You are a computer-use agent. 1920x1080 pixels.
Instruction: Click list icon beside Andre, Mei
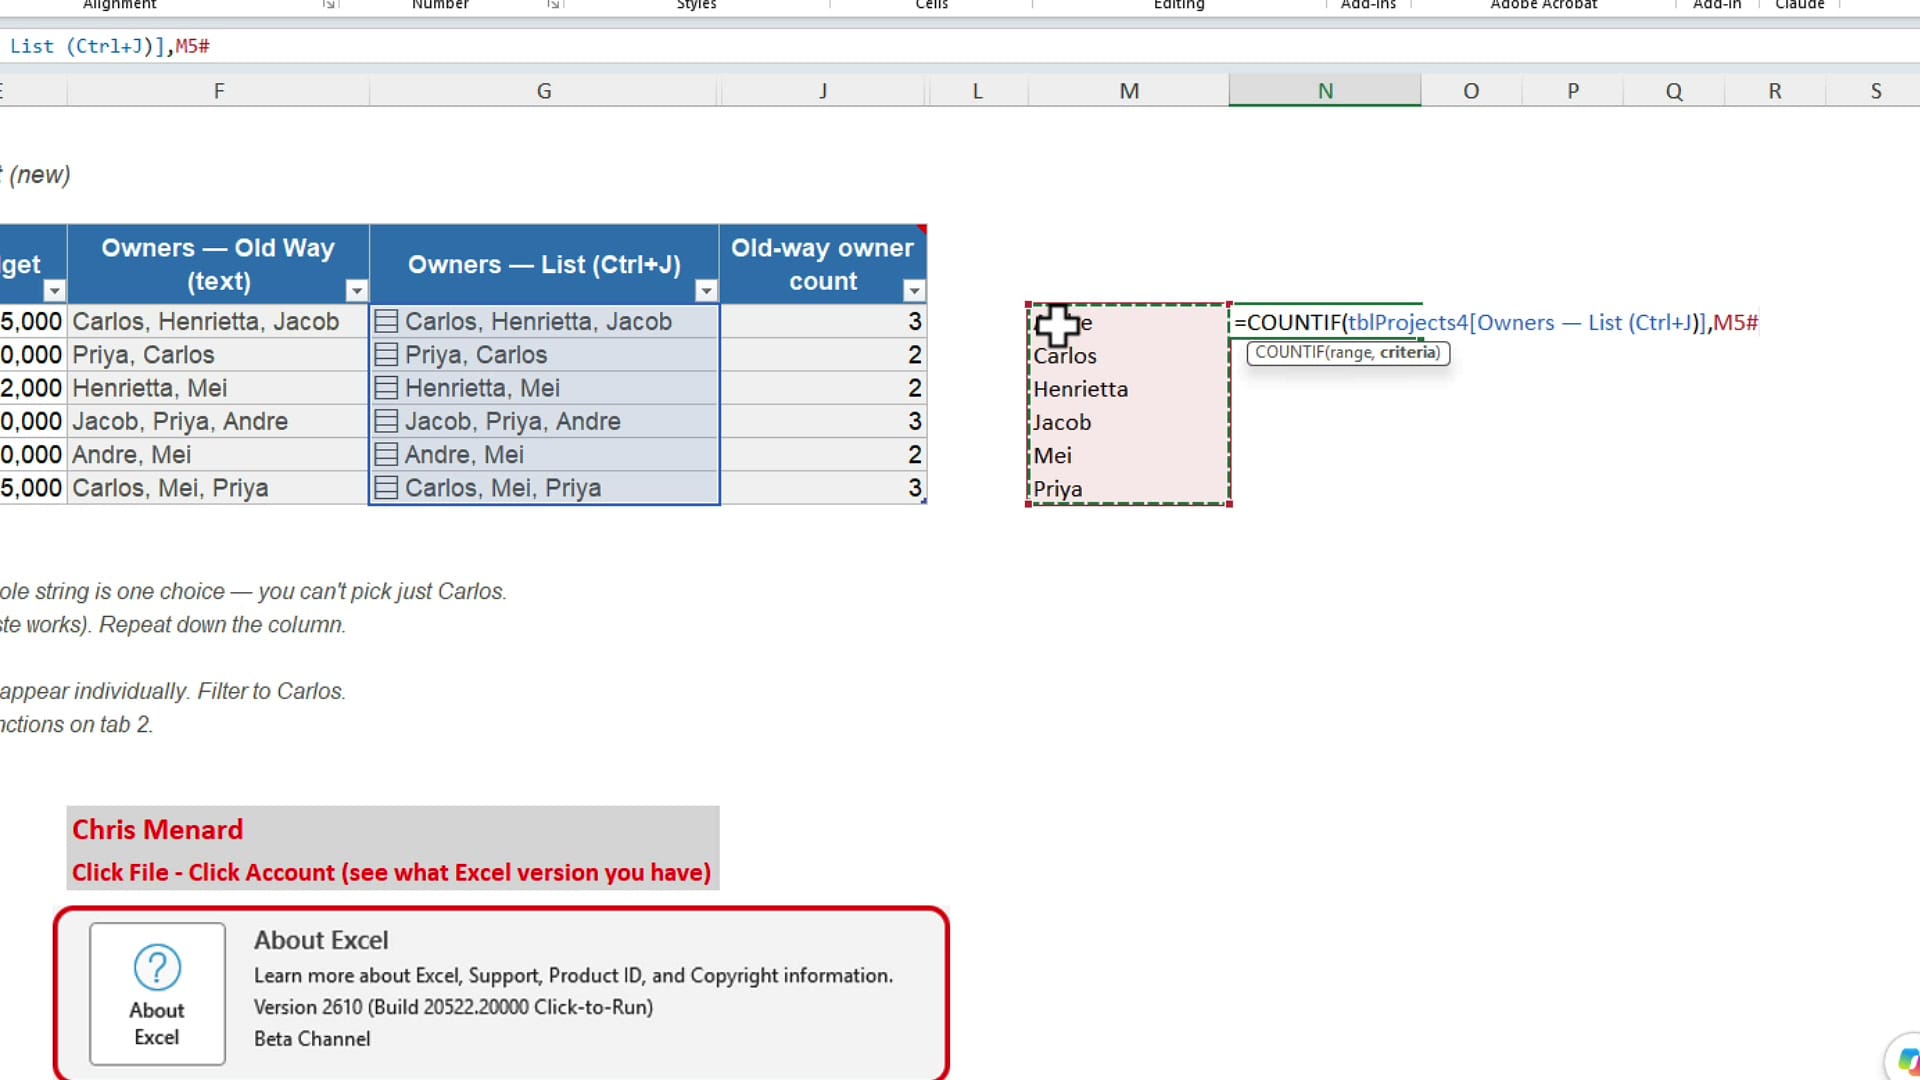click(x=386, y=454)
